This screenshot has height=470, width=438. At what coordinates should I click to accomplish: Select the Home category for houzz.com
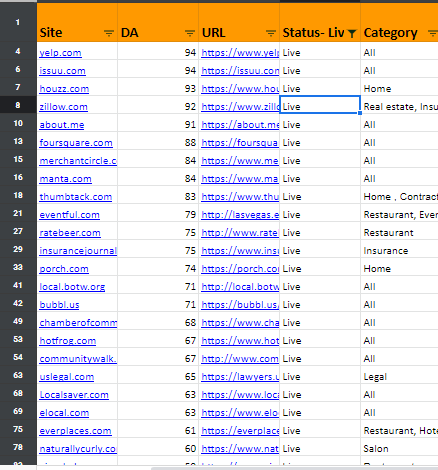click(399, 87)
